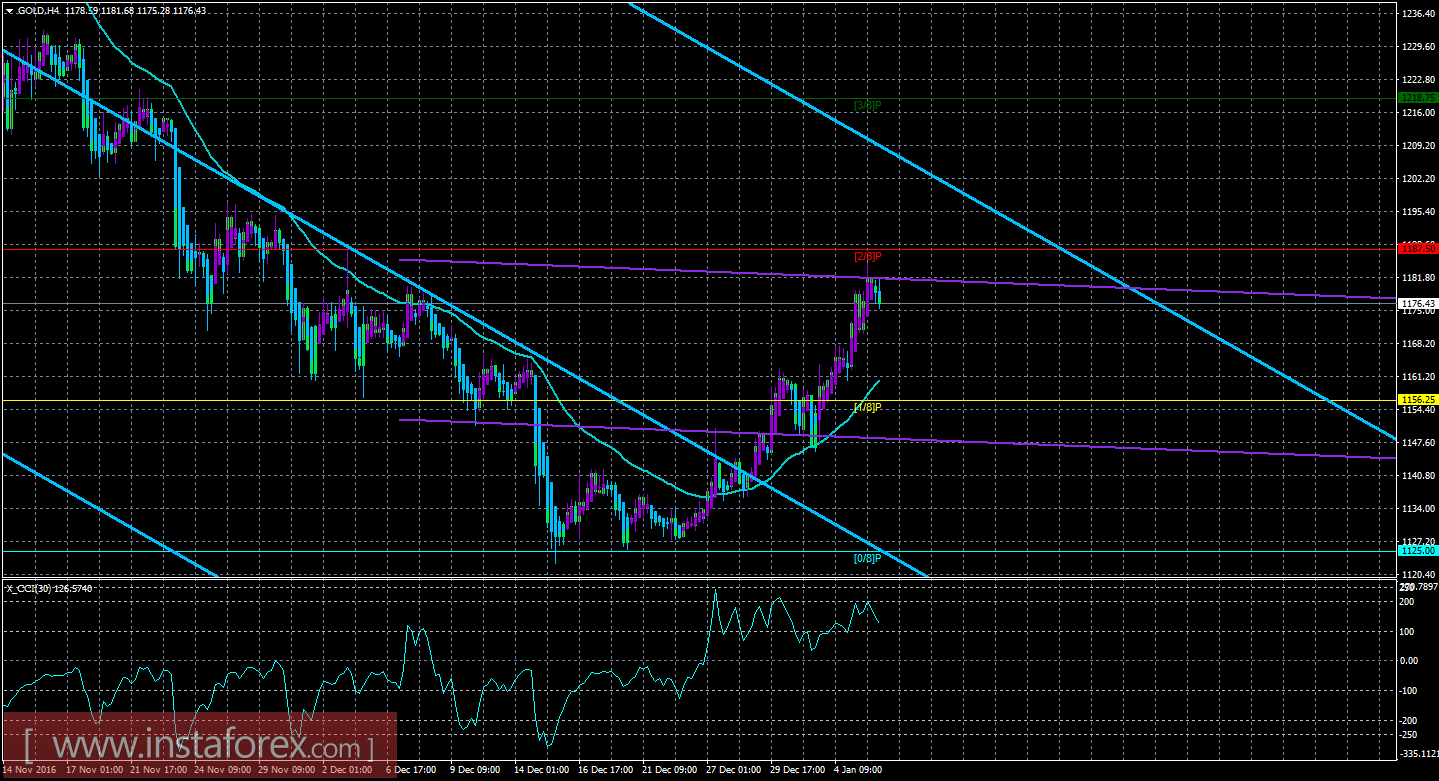The height and width of the screenshot is (781, 1439).
Task: Click the cyan 1125.00 price tag
Action: (1419, 550)
